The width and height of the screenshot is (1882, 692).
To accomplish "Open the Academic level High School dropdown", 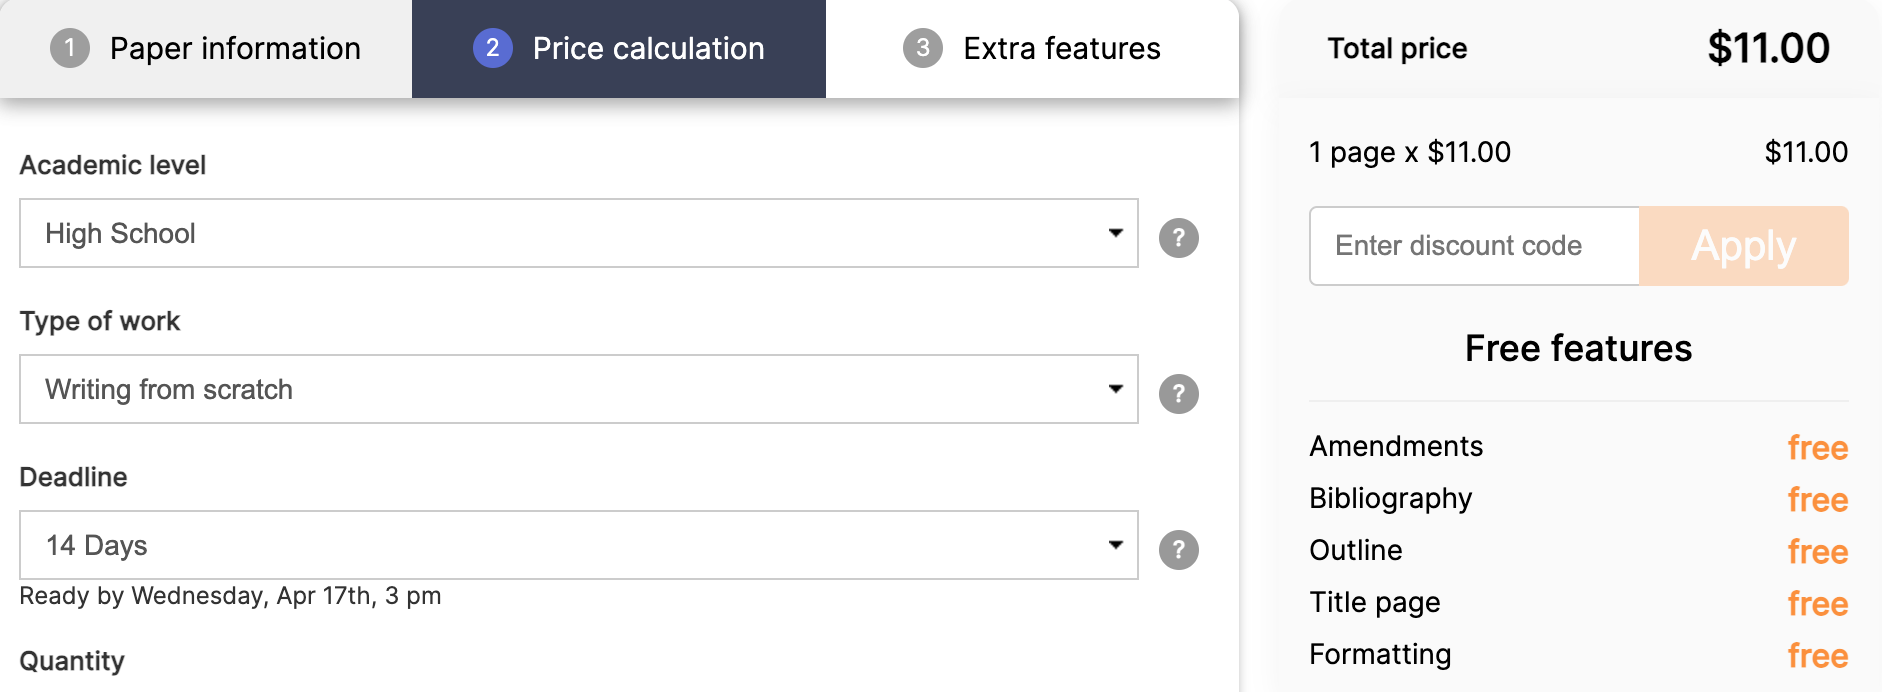I will tap(579, 233).
